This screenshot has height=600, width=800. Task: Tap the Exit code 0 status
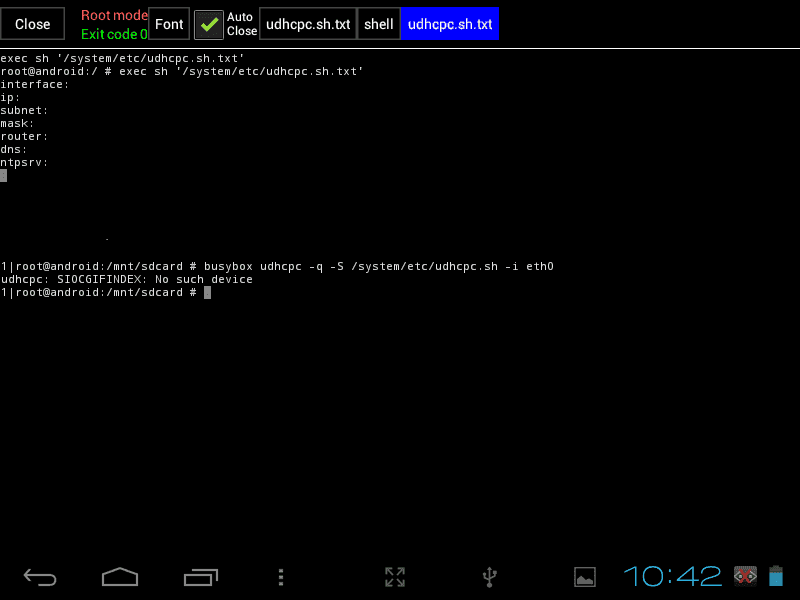[x=114, y=34]
